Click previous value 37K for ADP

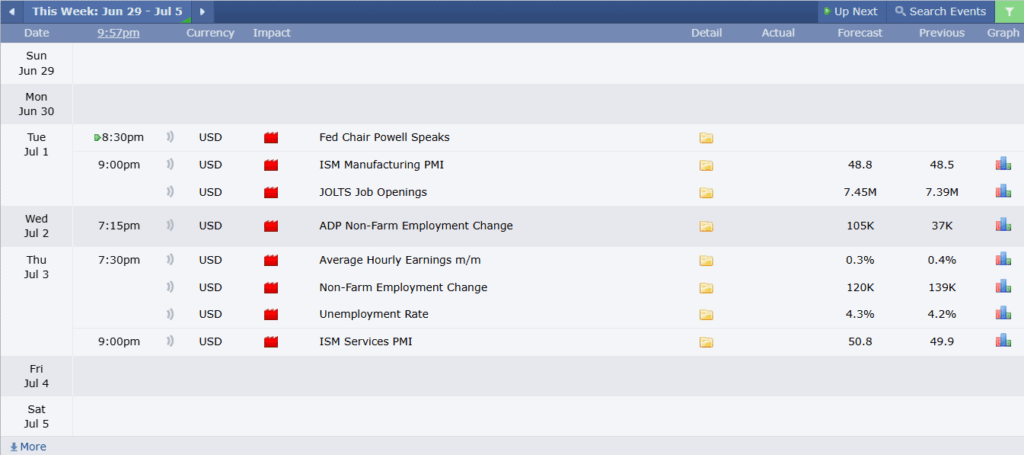(942, 226)
